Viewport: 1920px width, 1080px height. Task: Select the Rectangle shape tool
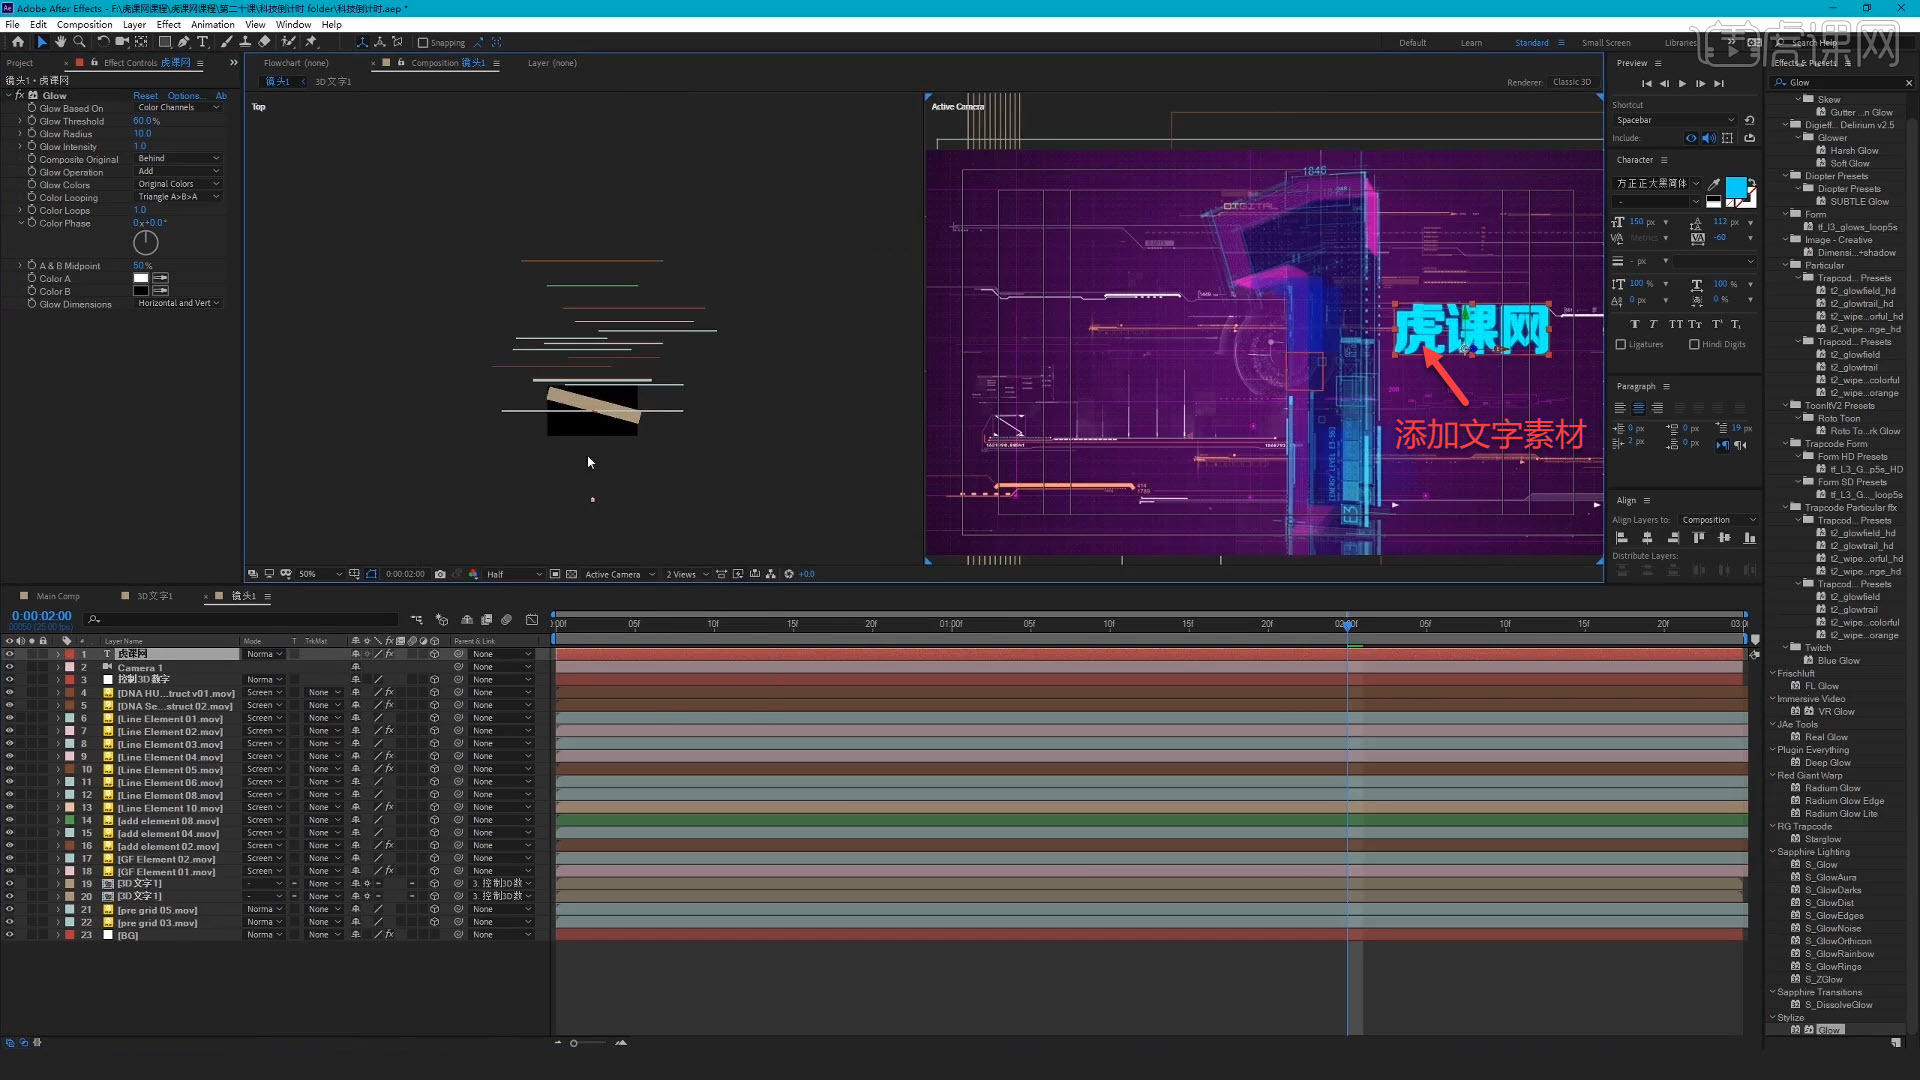165,42
